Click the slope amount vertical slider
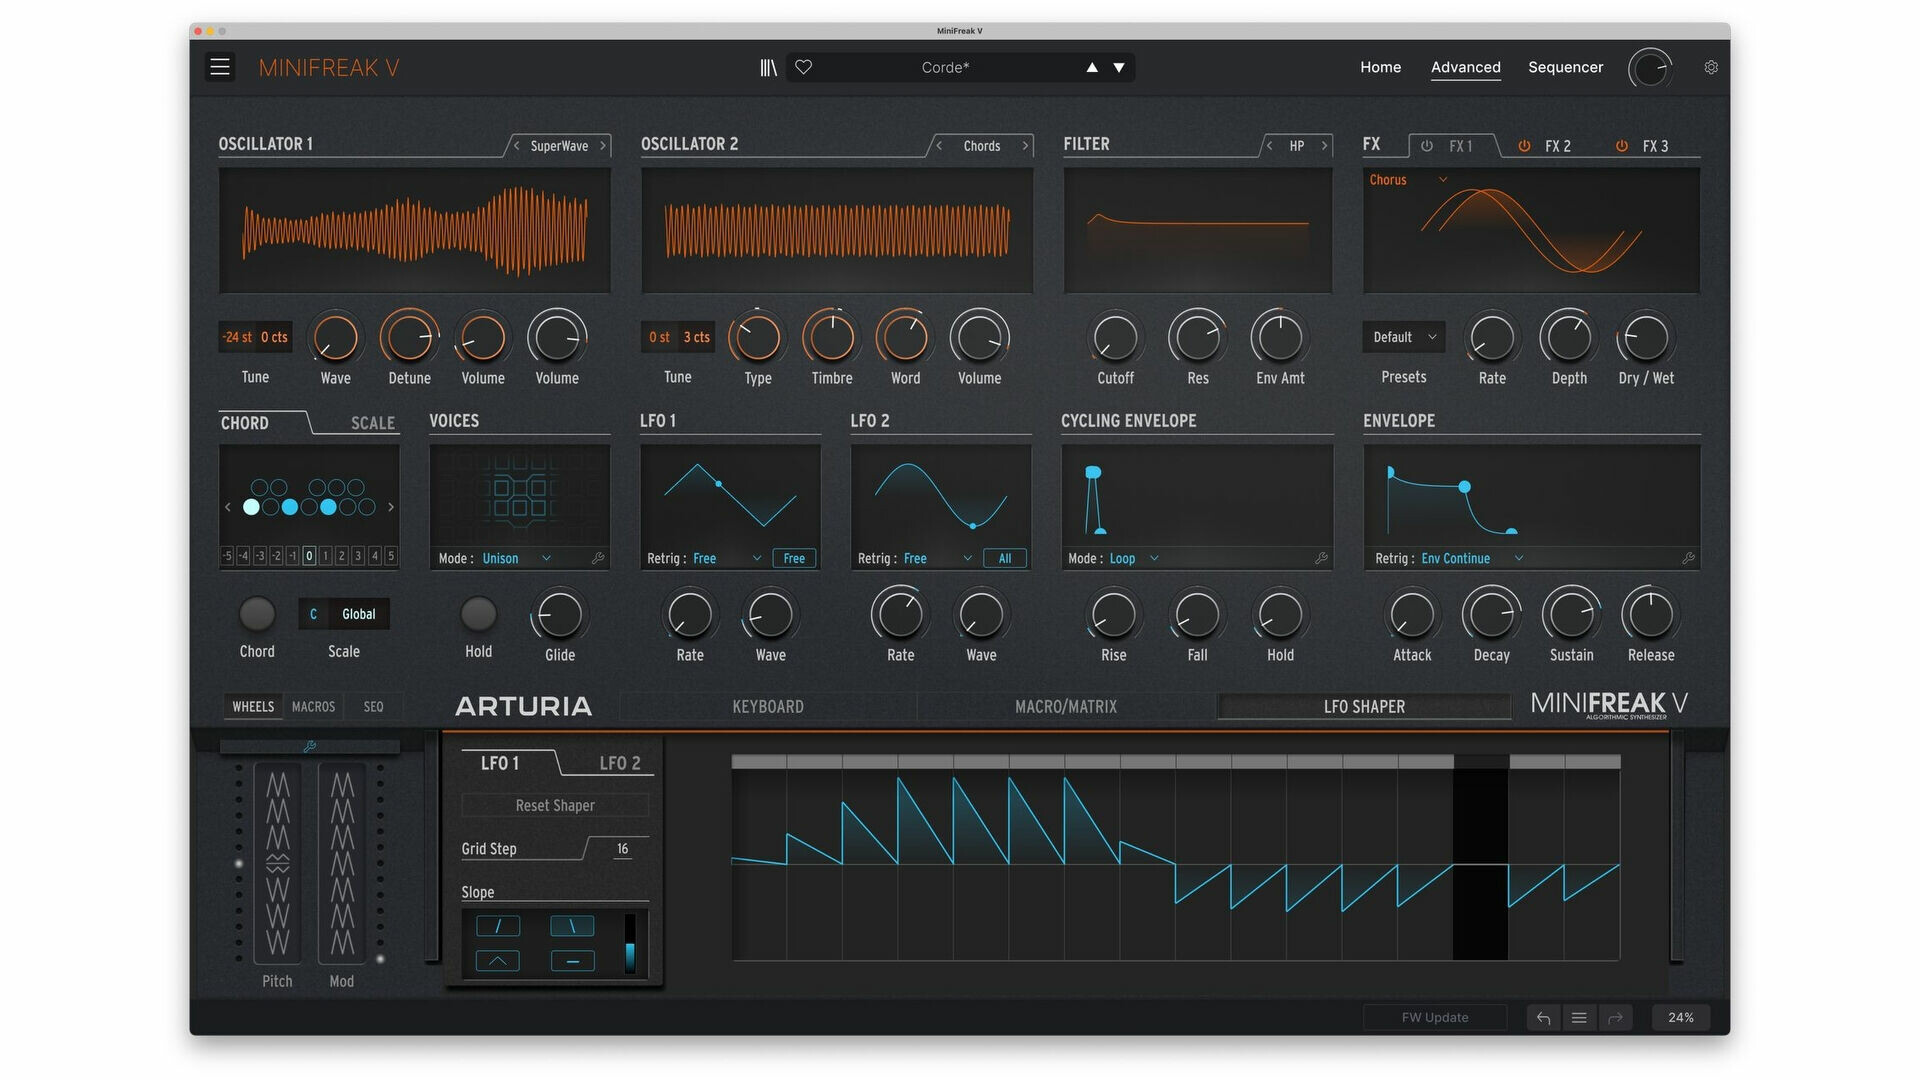Screen dimensions: 1920x1080 (x=630, y=943)
